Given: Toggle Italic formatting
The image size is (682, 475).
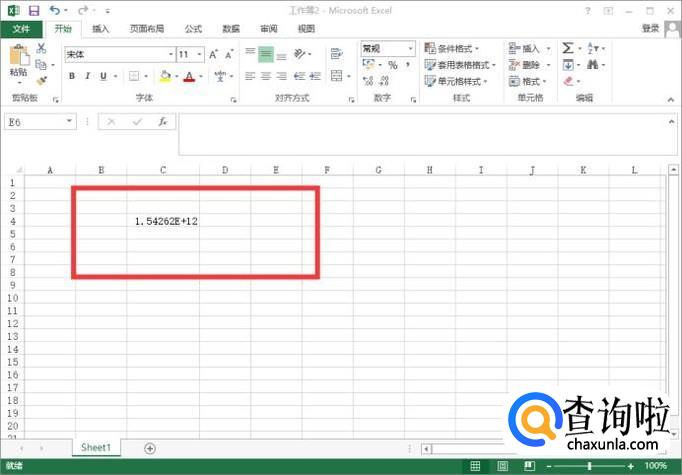Looking at the screenshot, I should [88, 76].
